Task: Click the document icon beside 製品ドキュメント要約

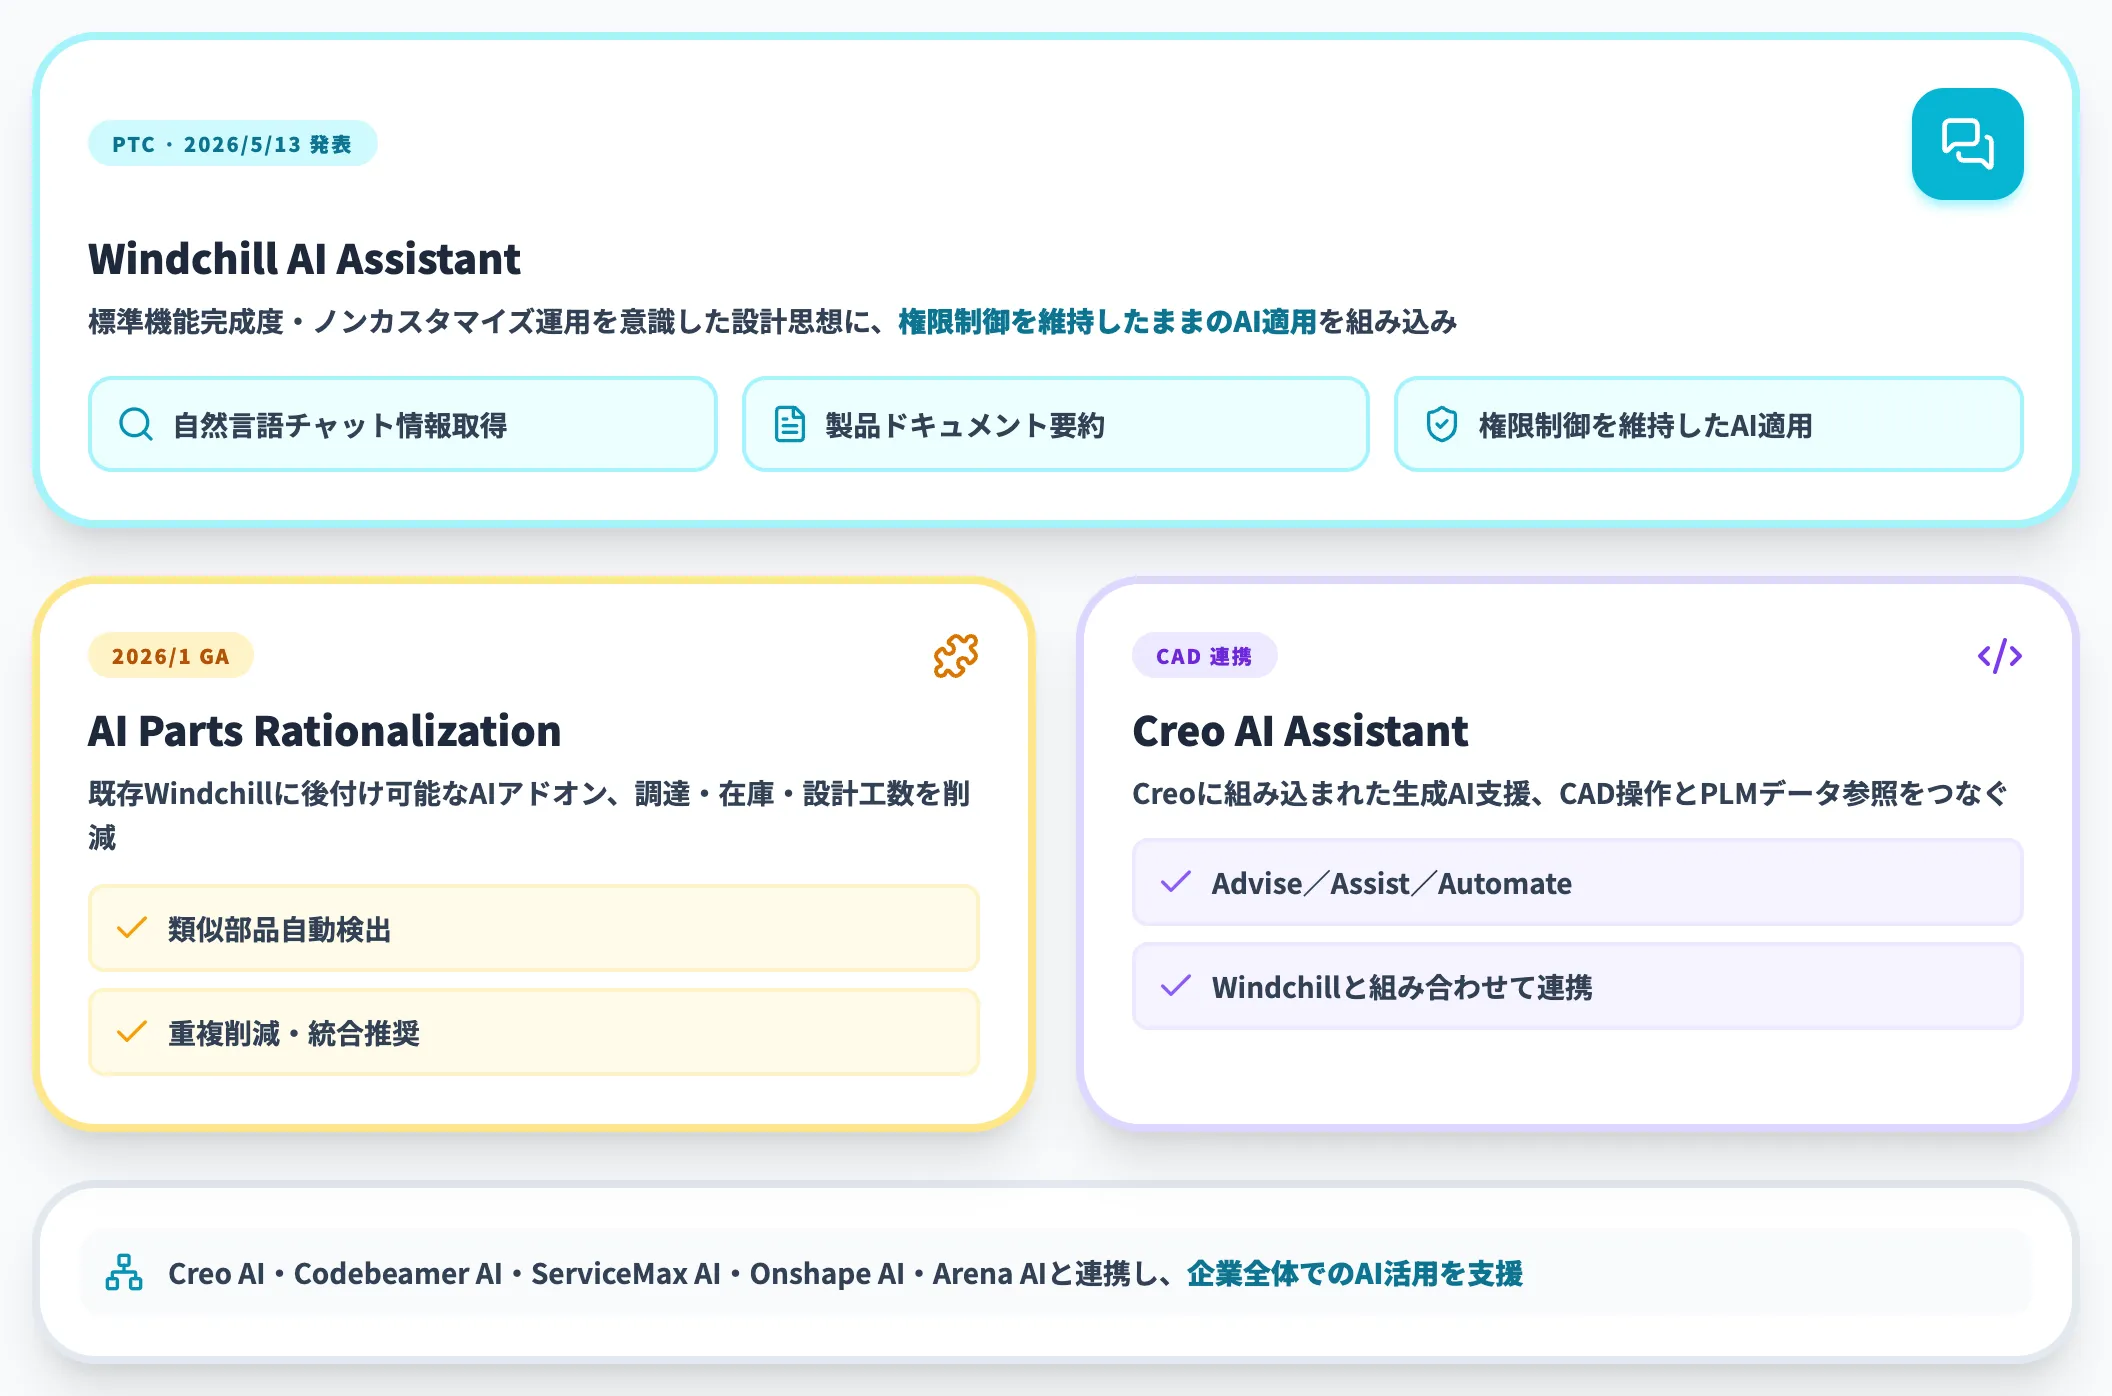Action: 790,425
